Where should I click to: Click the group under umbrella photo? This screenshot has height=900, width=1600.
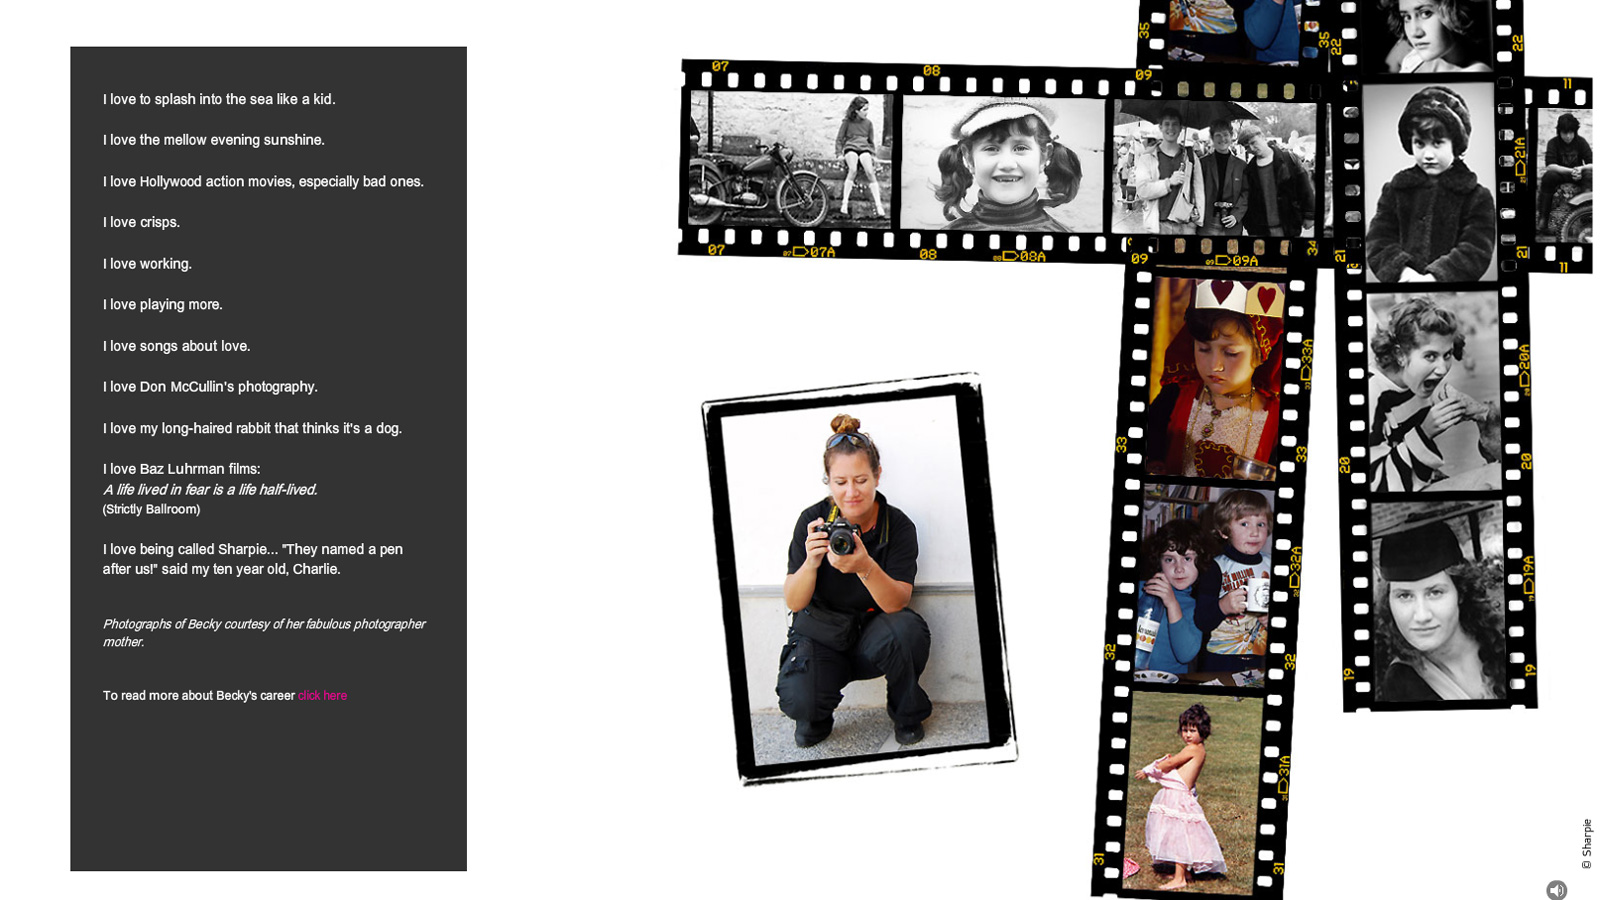click(1214, 168)
